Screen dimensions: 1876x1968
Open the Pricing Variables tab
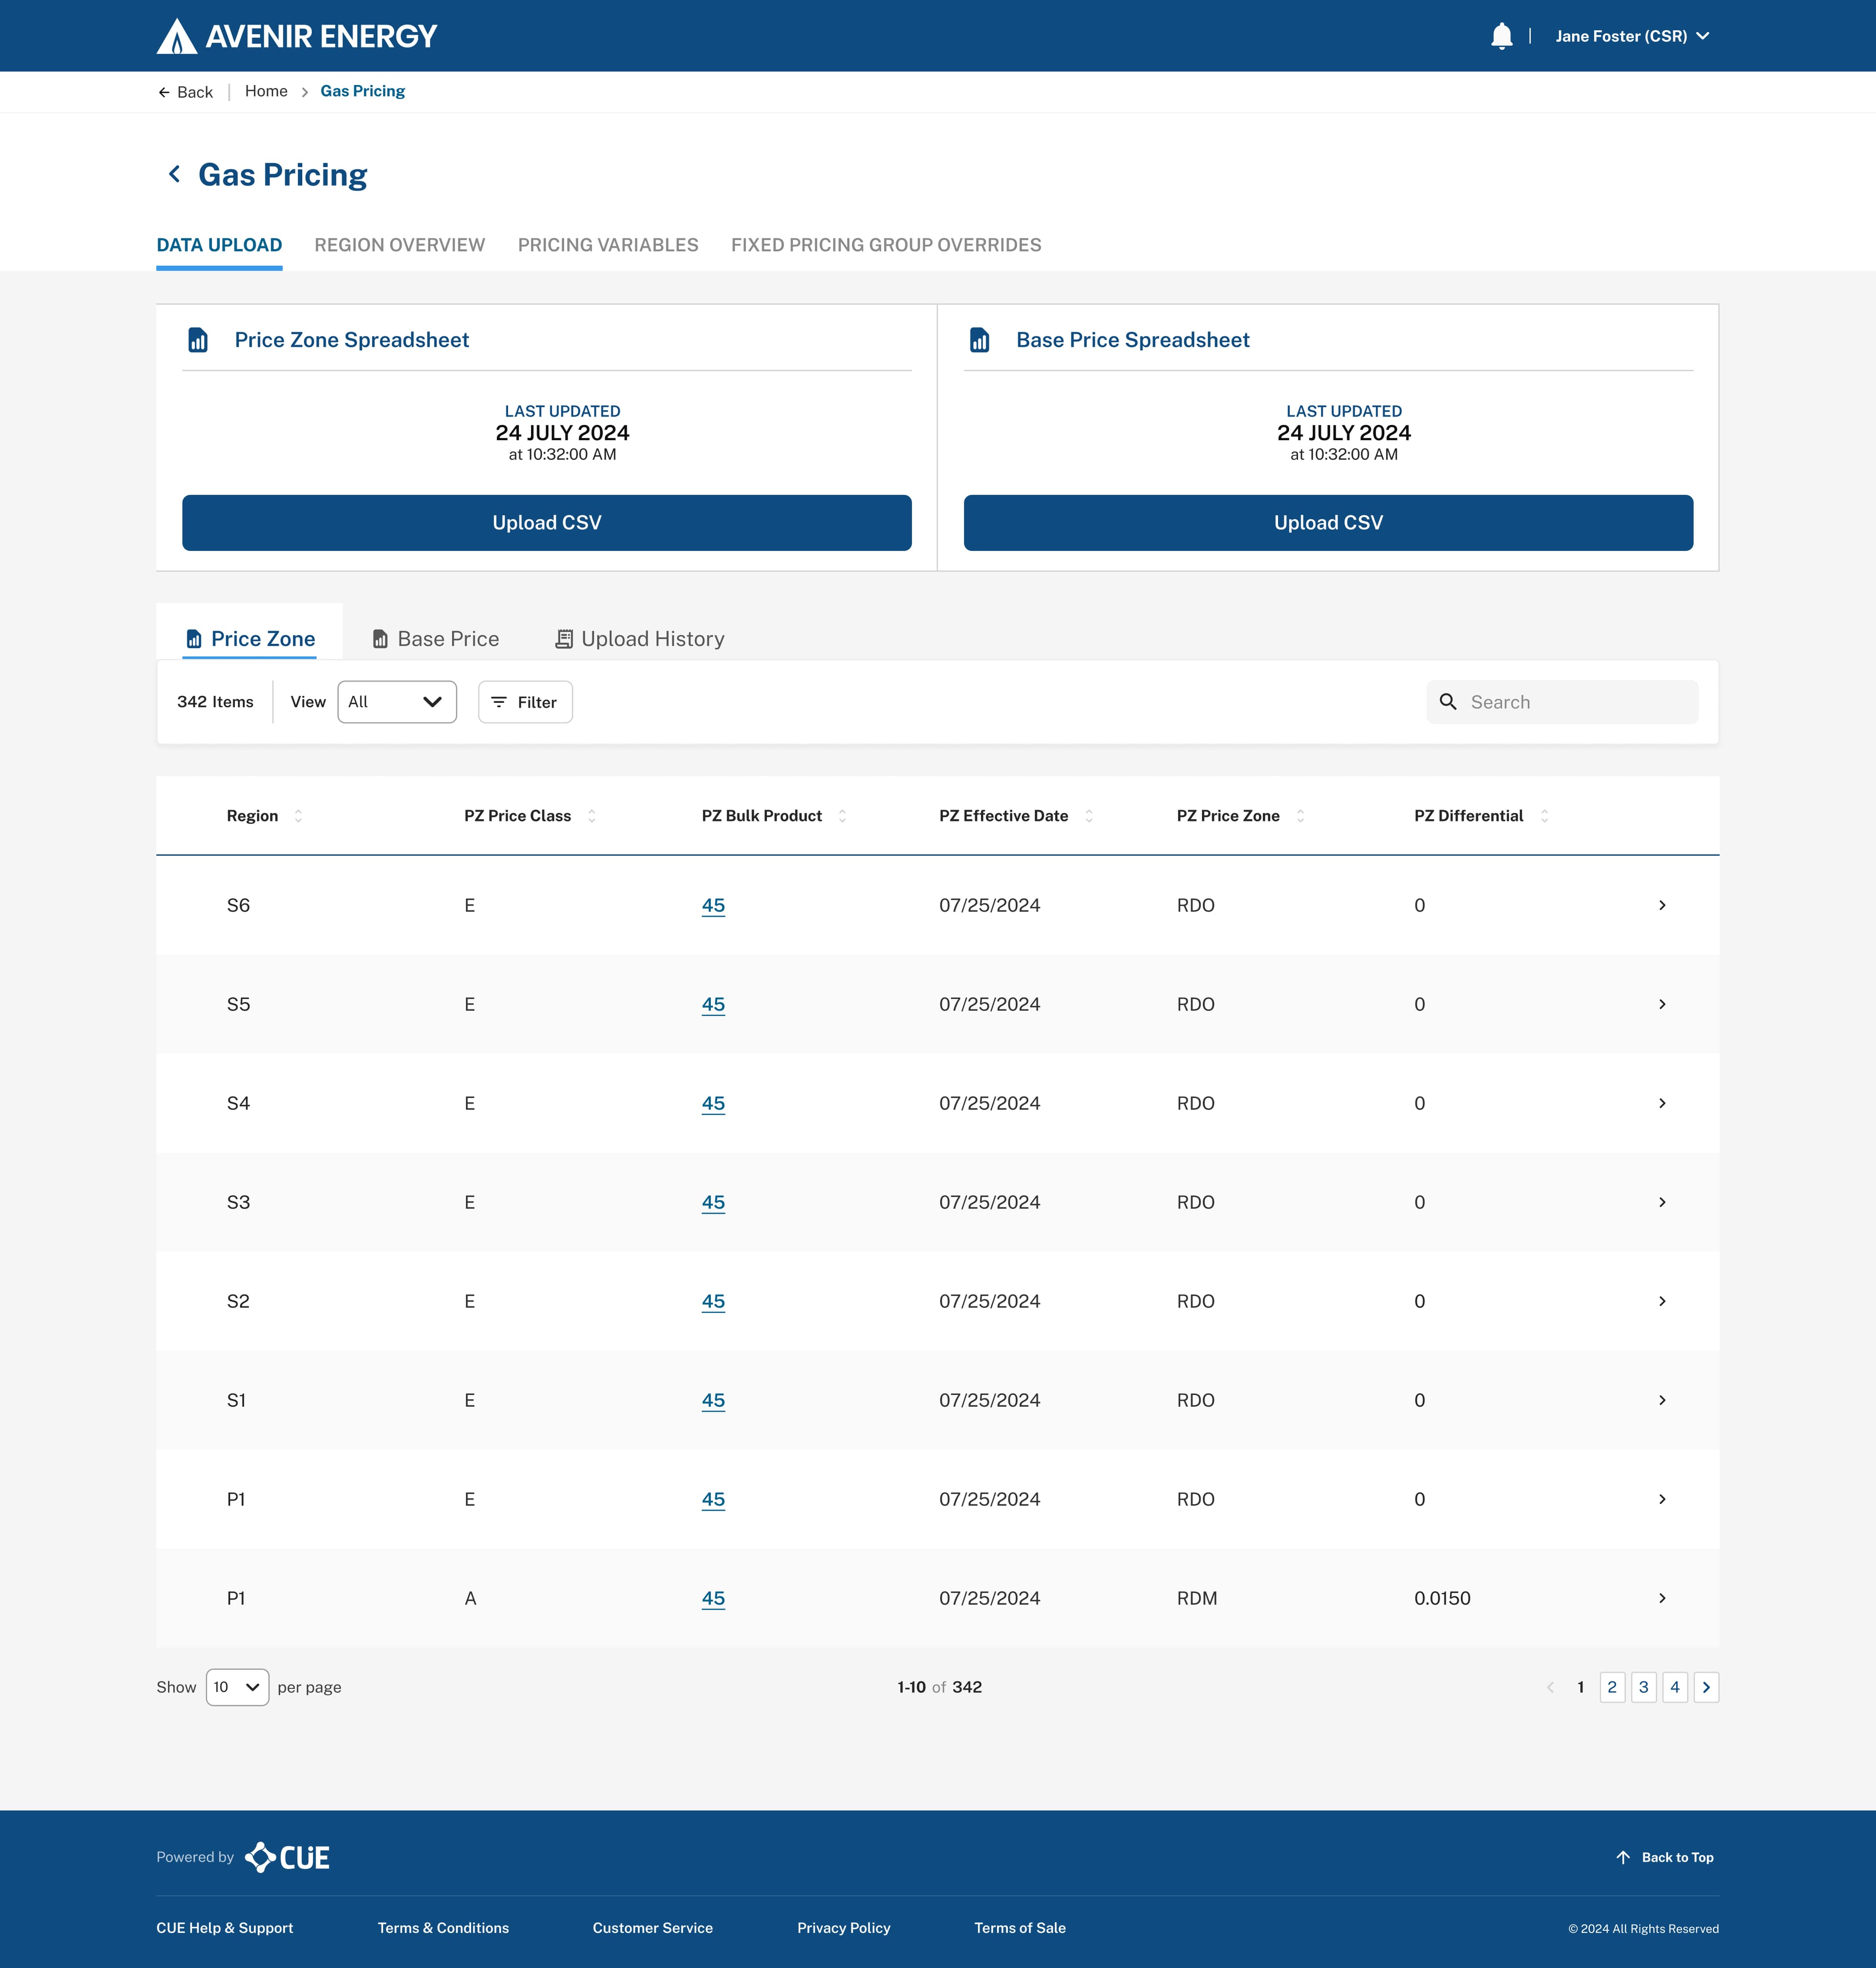point(608,245)
